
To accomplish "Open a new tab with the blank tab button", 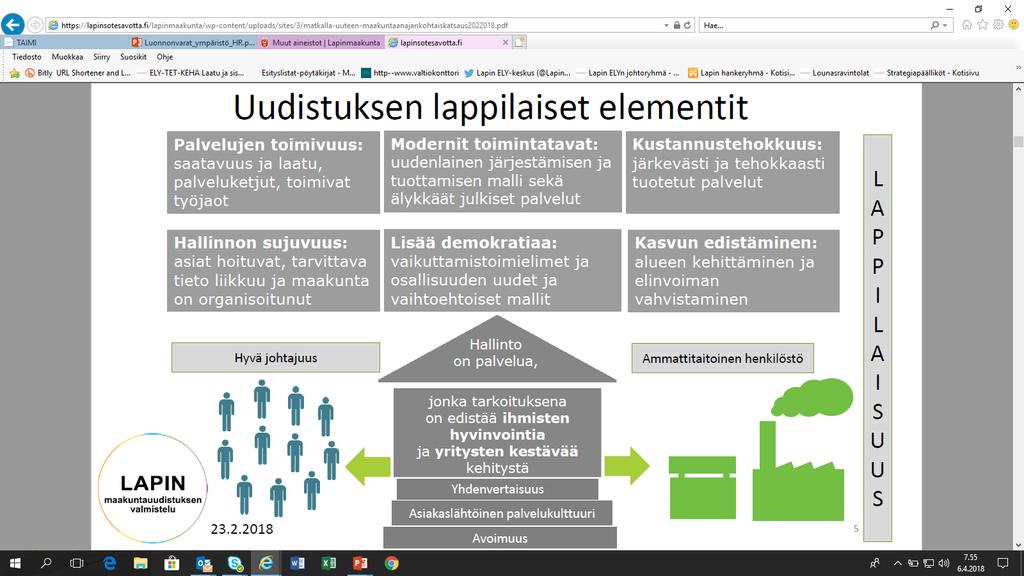I will [x=519, y=42].
